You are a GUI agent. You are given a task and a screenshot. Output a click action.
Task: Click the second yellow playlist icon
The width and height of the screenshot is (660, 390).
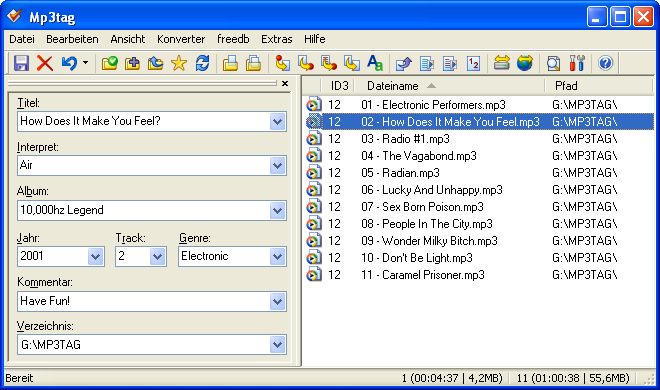click(x=254, y=64)
